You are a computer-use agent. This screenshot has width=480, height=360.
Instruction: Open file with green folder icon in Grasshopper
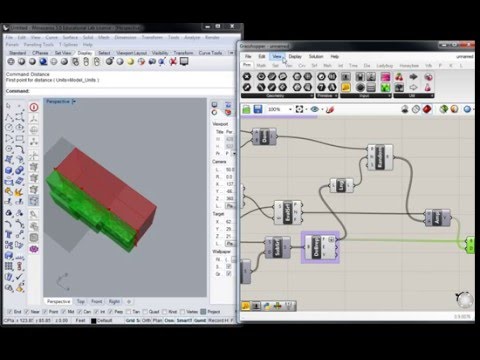point(246,109)
